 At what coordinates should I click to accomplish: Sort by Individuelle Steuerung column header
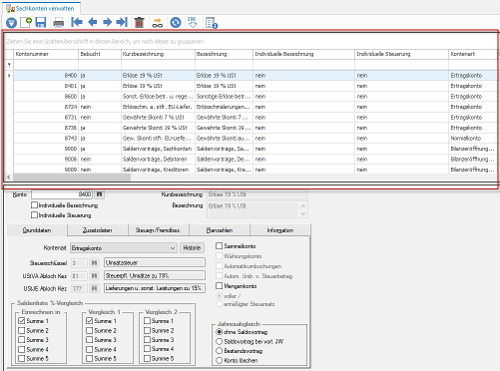pyautogui.click(x=401, y=54)
